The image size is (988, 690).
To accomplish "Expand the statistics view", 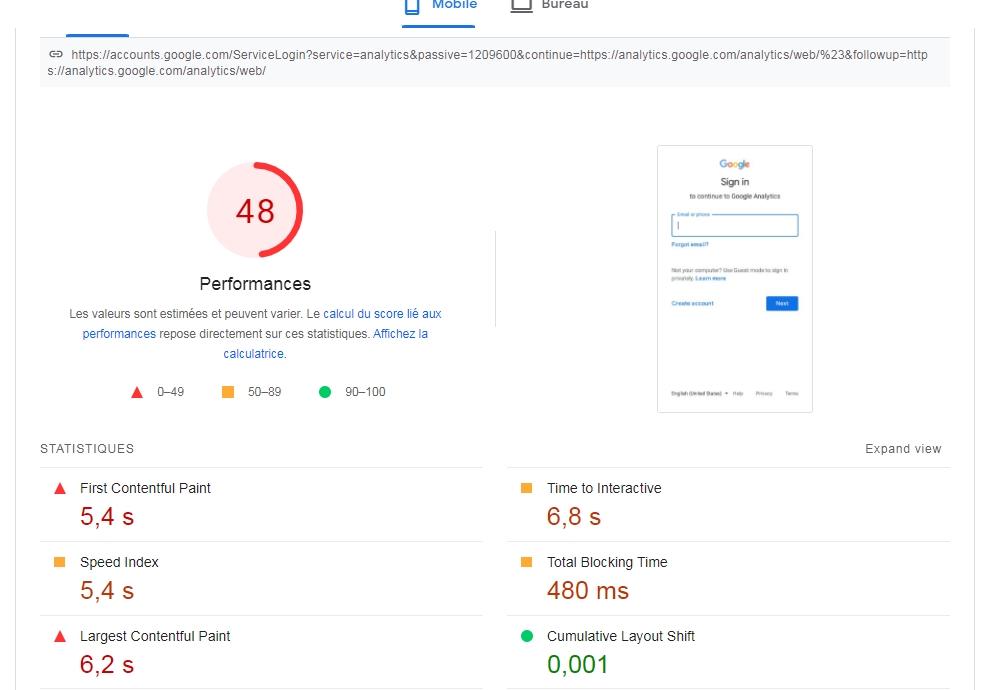I will [902, 449].
